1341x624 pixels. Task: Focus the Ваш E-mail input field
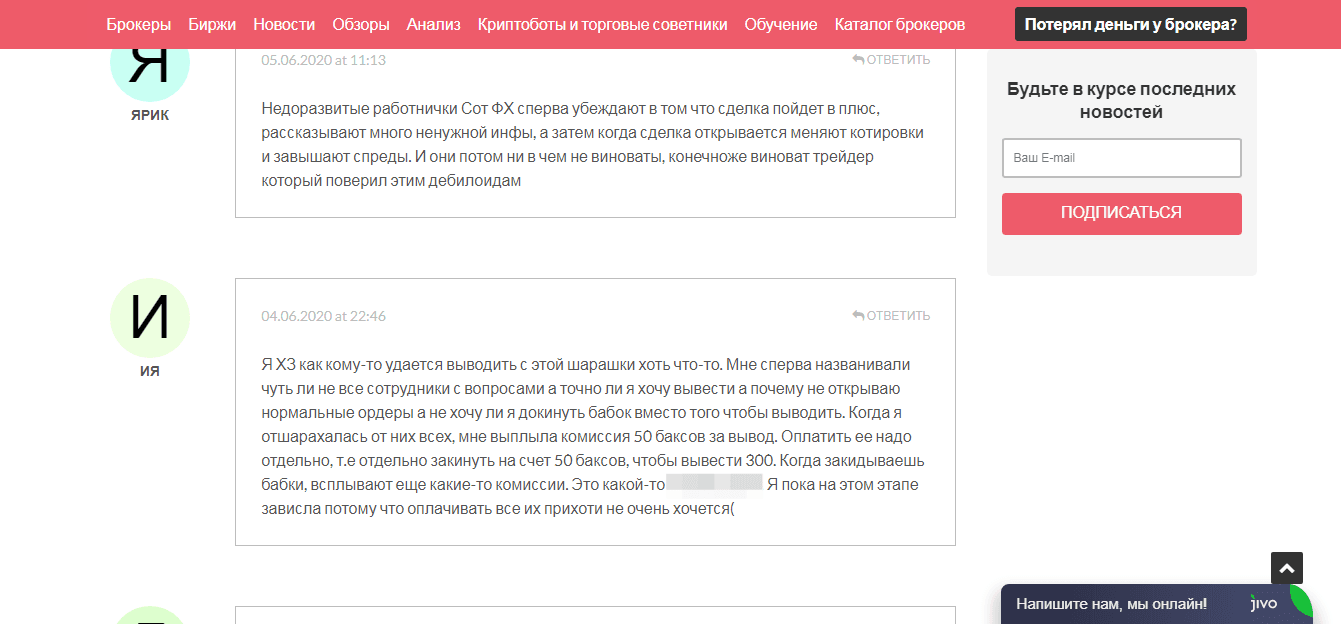1121,158
